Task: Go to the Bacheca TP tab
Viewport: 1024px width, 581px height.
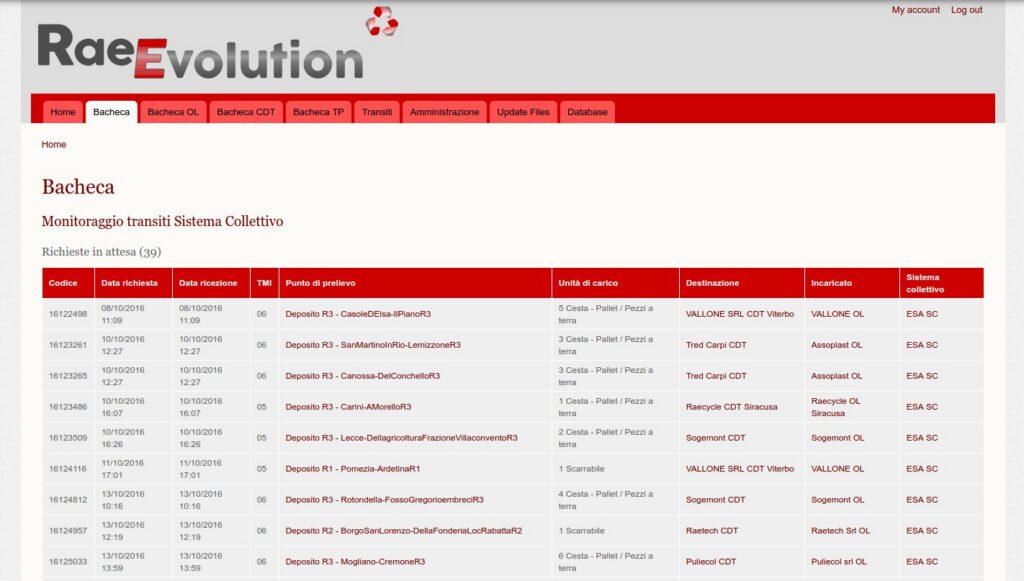Action: click(318, 112)
